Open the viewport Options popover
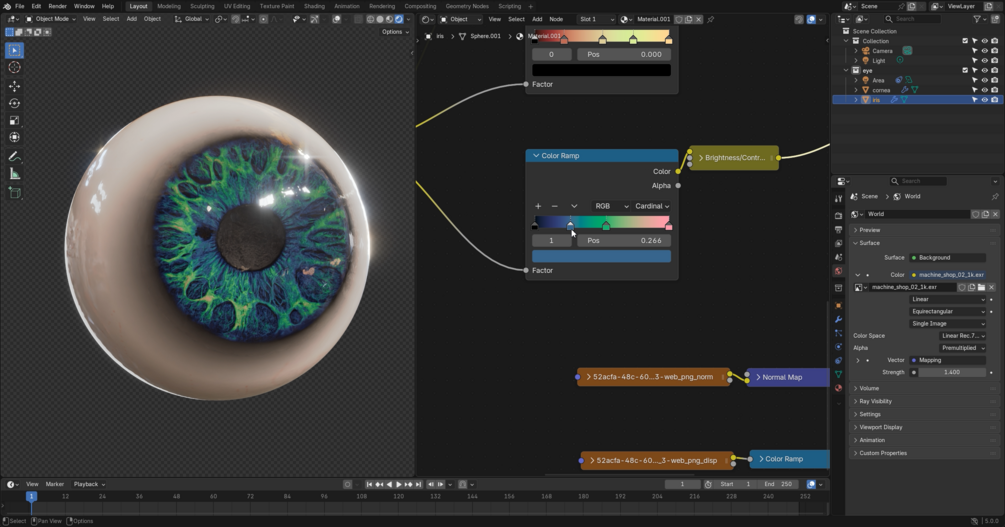 [x=395, y=31]
